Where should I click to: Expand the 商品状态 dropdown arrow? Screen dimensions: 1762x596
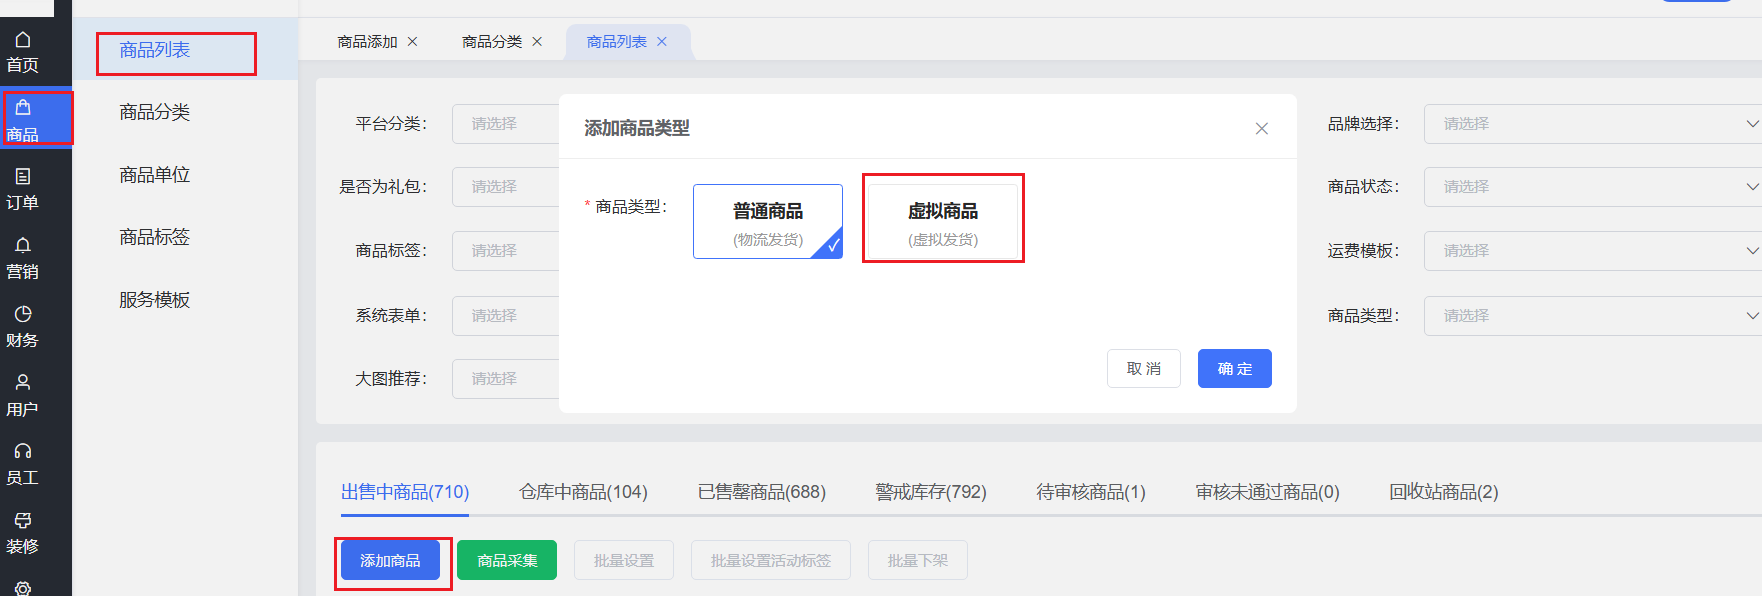tap(1752, 187)
